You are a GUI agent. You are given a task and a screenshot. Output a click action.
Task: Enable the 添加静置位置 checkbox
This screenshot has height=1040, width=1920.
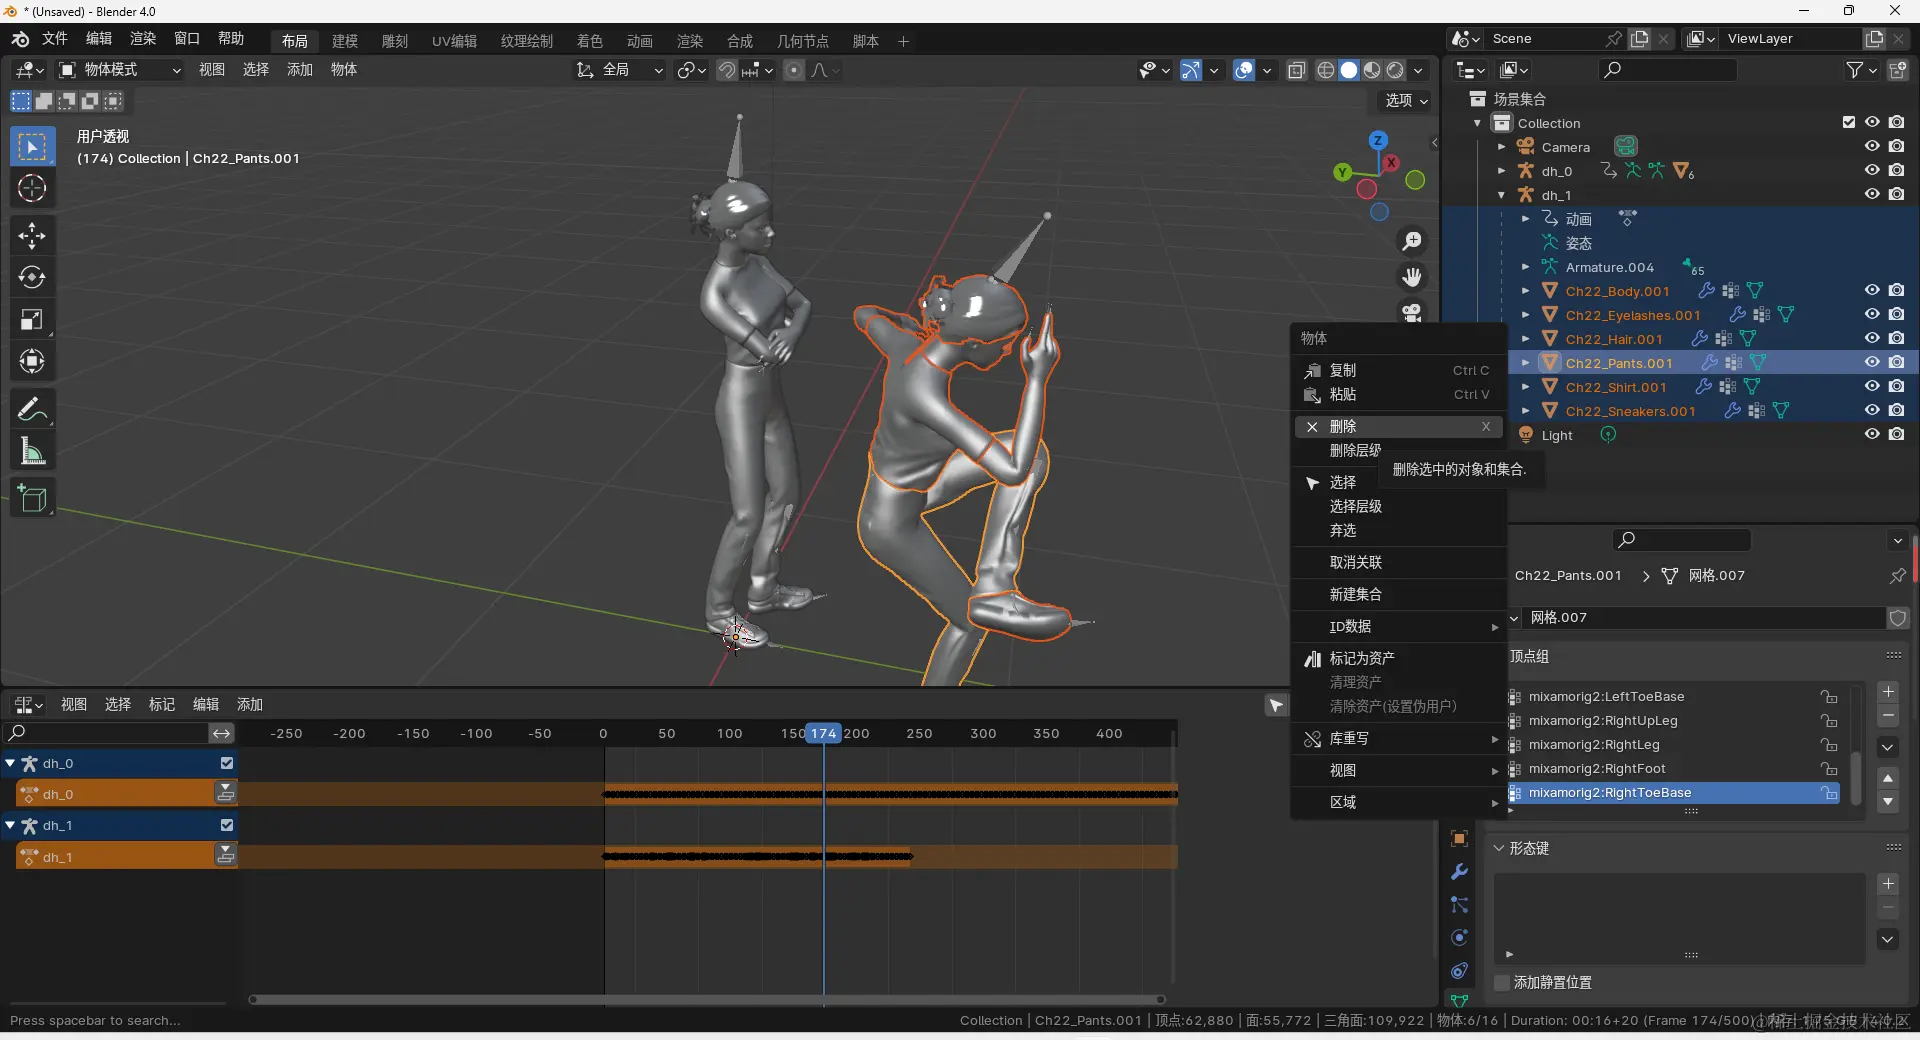1501,983
